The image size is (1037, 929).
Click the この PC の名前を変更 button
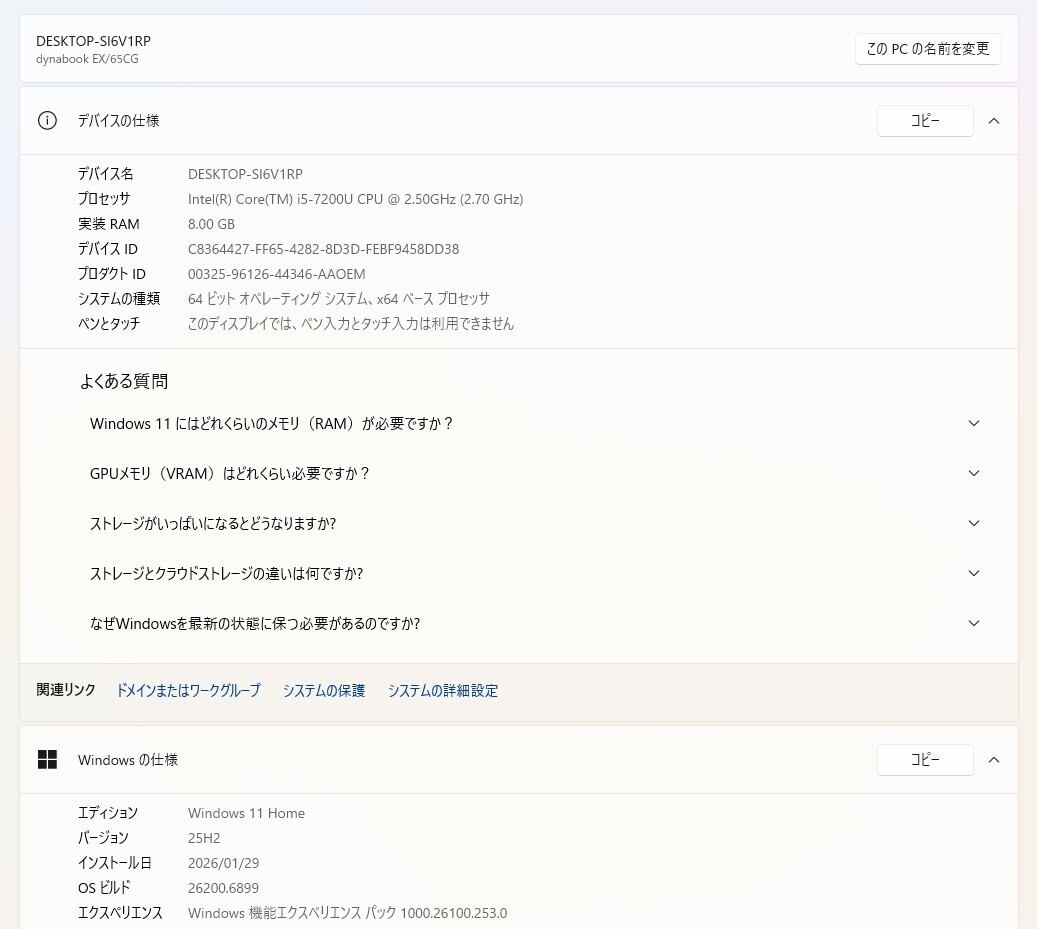pyautogui.click(x=927, y=49)
